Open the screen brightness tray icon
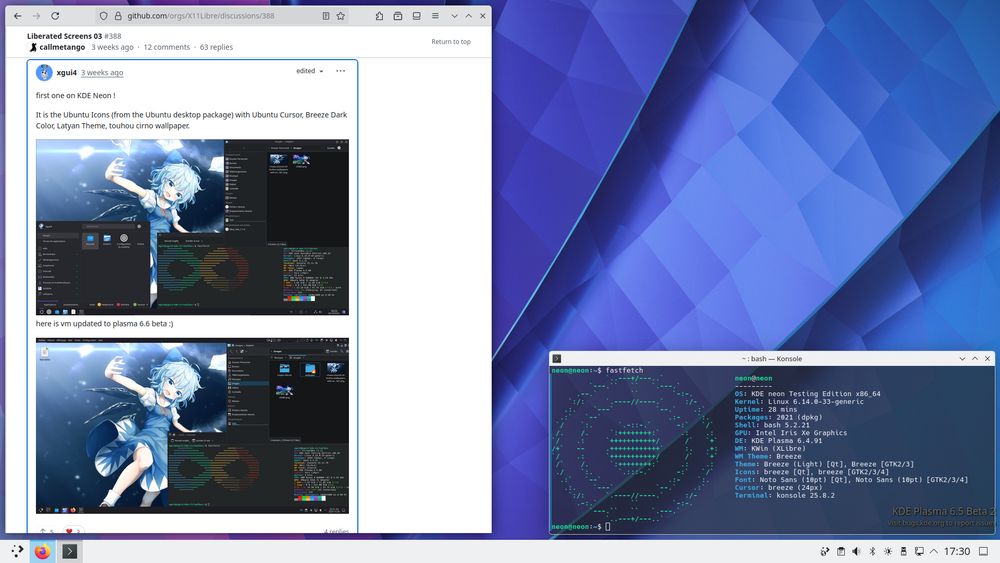 point(888,551)
